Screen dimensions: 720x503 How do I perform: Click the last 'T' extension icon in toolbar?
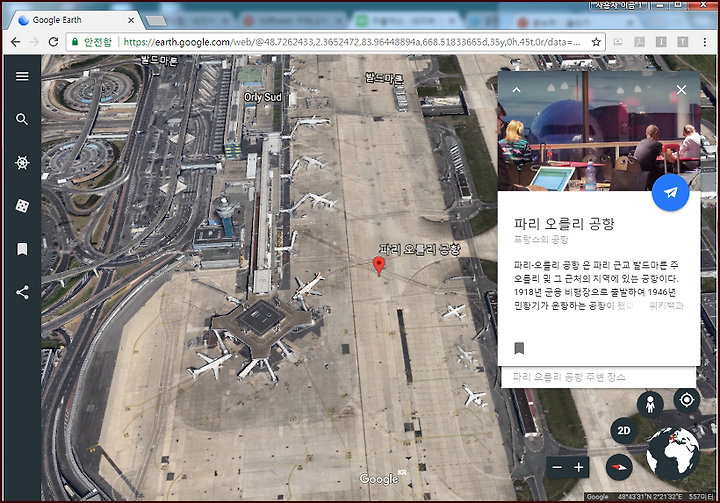[683, 42]
